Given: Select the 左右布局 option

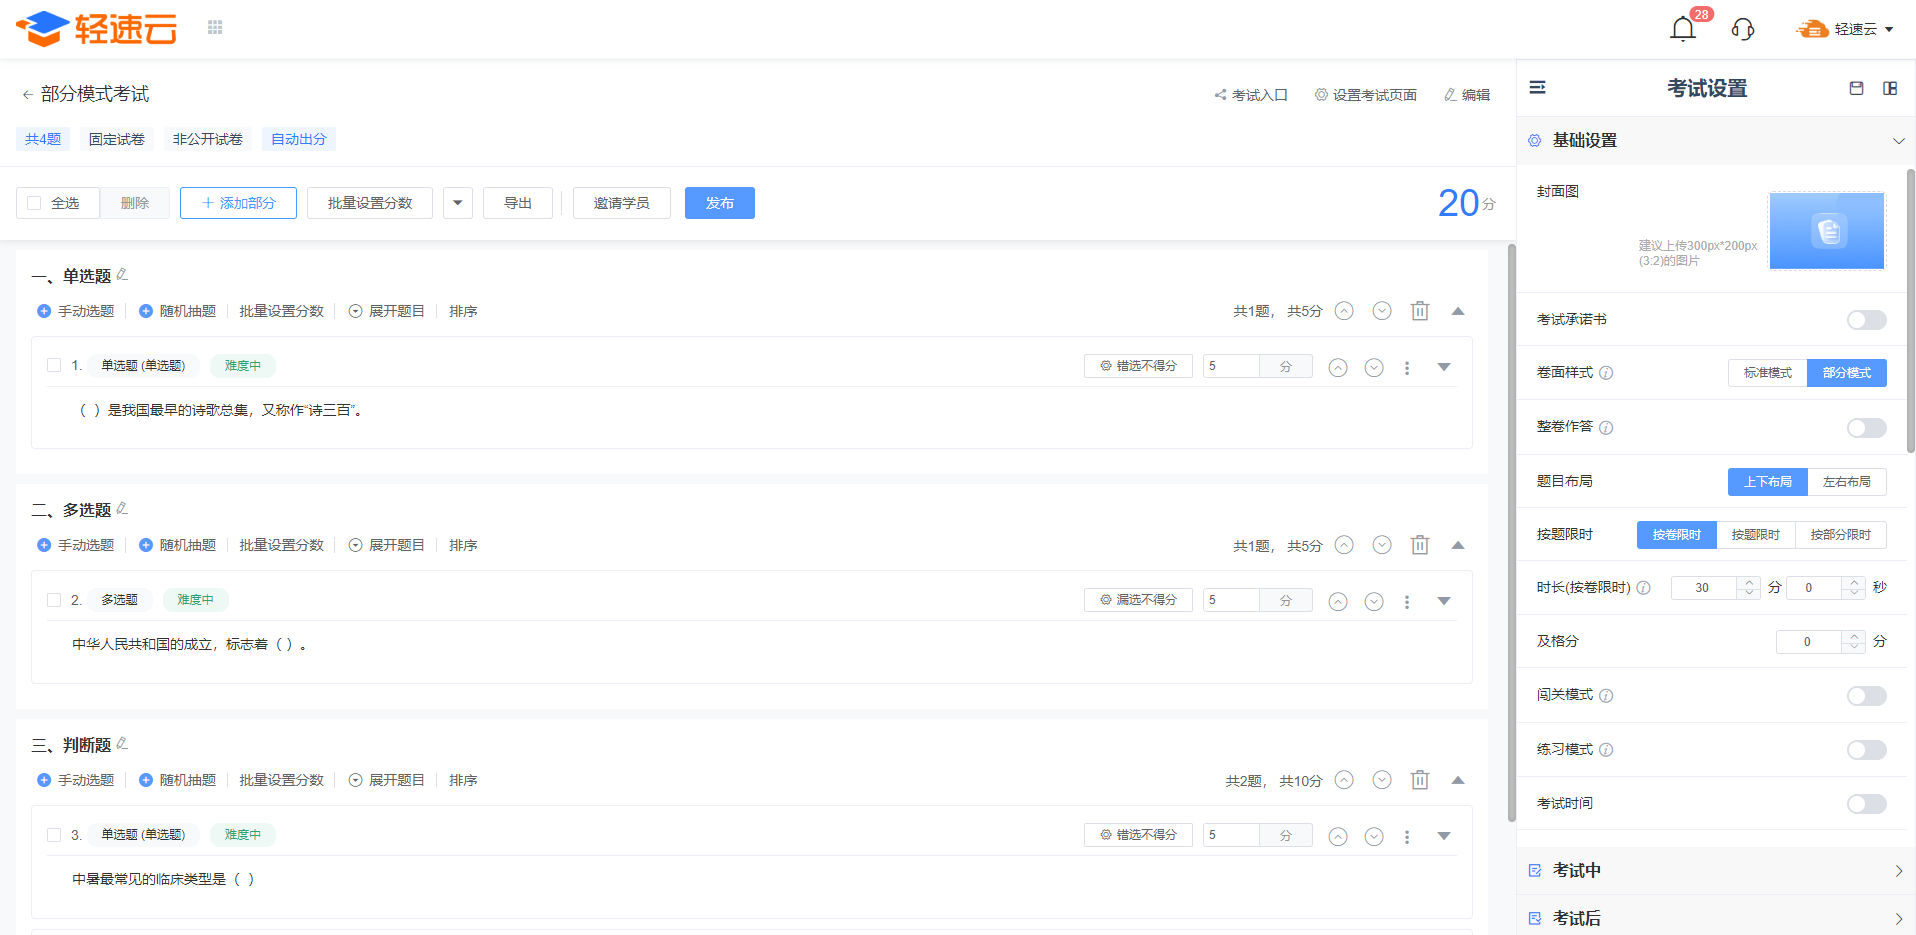Looking at the screenshot, I should [1846, 482].
